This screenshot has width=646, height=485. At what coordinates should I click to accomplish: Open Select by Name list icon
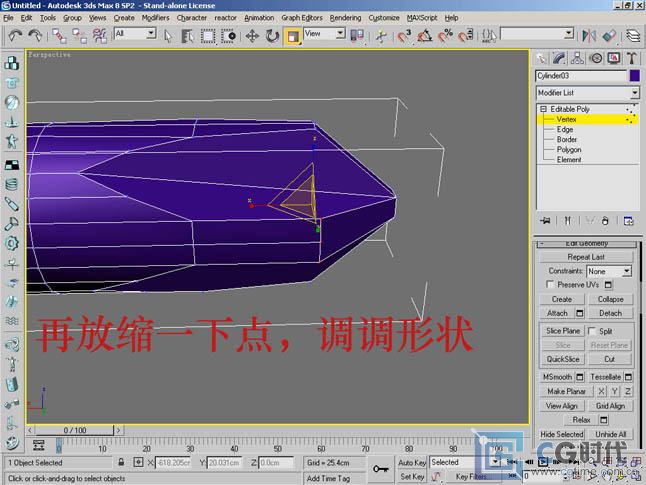click(x=187, y=36)
